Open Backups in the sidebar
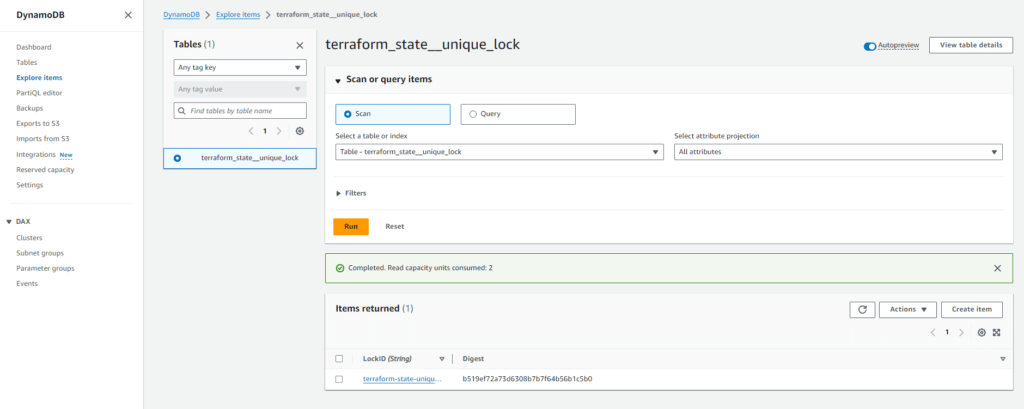The width and height of the screenshot is (1024, 409). point(29,108)
